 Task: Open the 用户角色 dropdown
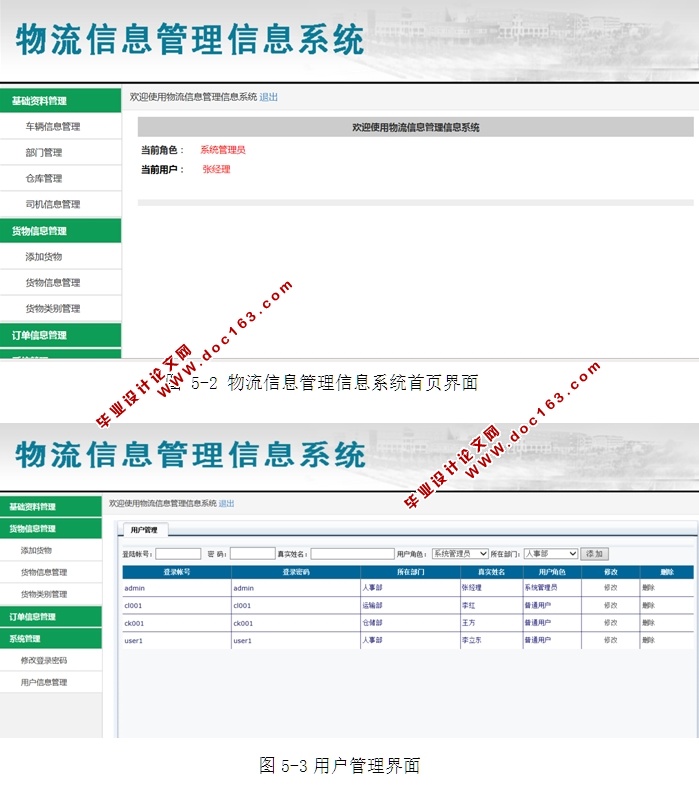pos(460,553)
